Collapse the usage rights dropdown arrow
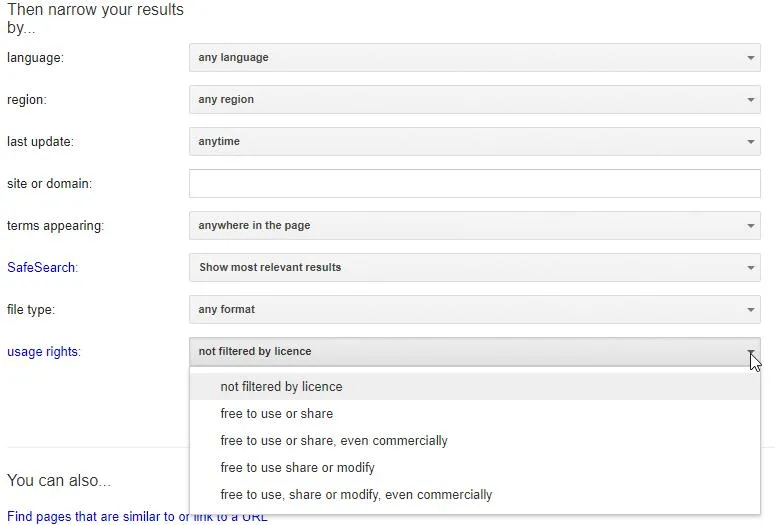This screenshot has width=775, height=525. click(750, 352)
